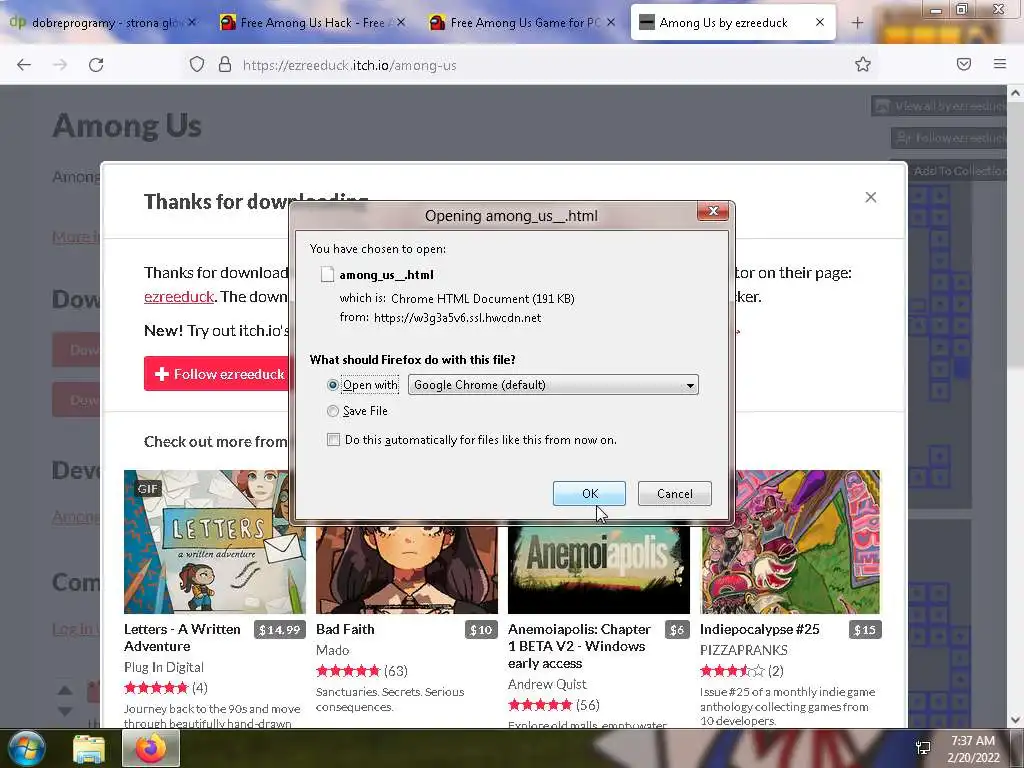Click the Mado author name
Image resolution: width=1024 pixels, height=768 pixels.
pos(332,650)
